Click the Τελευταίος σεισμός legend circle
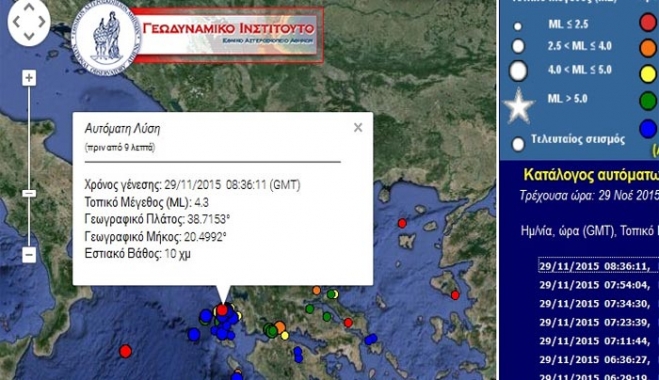Viewport: 659px width, 380px height. tap(518, 144)
